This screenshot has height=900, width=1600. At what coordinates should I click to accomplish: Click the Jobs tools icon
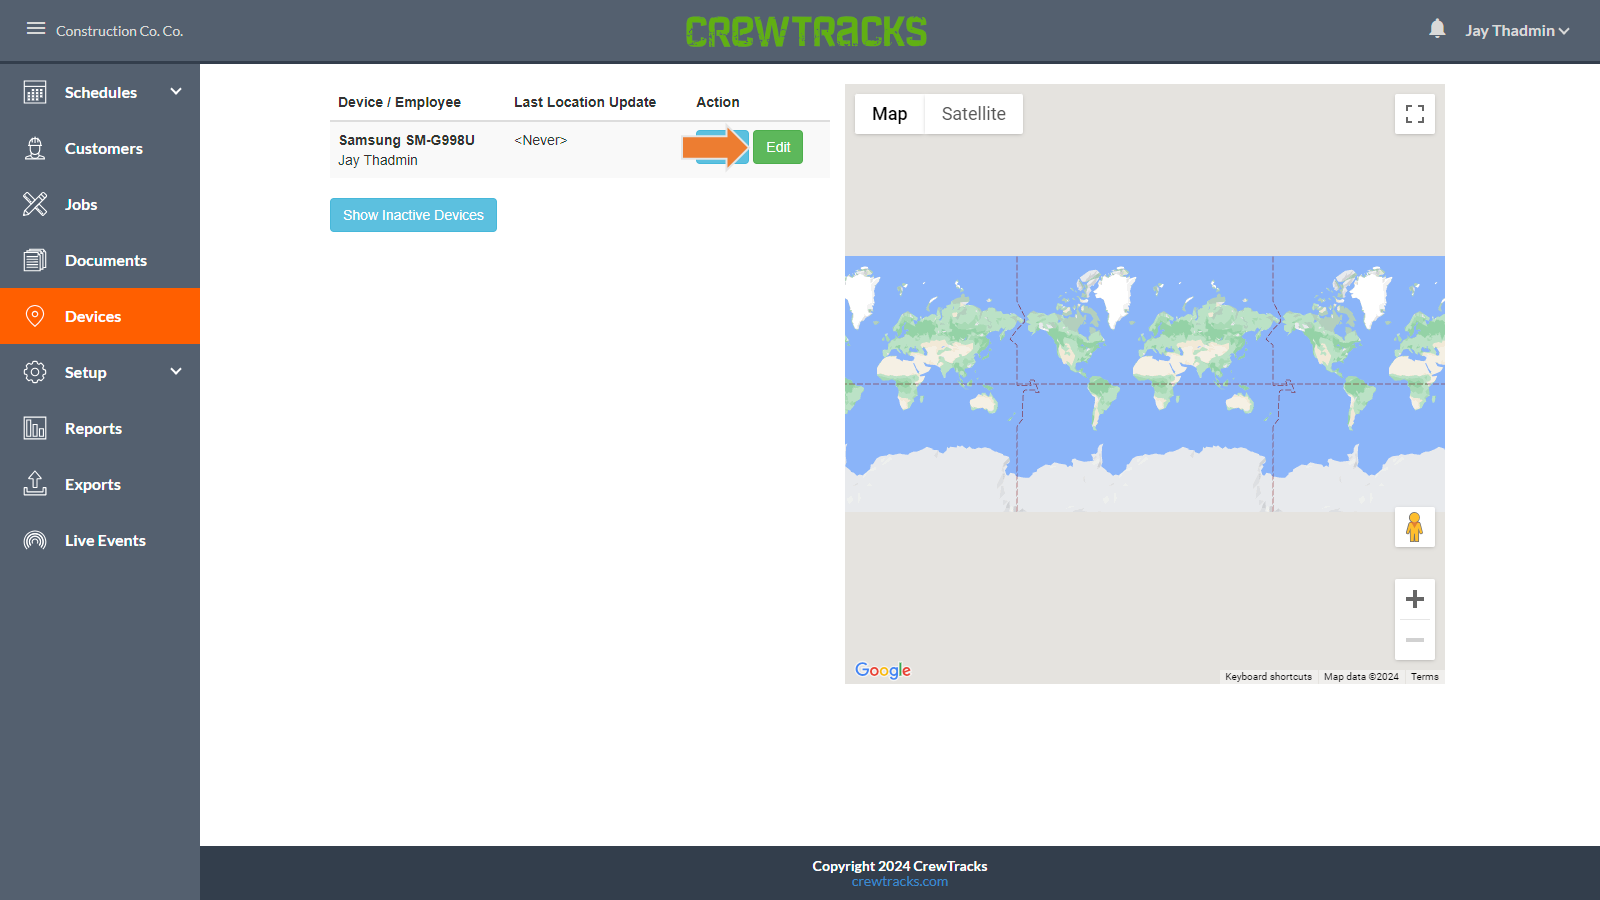tap(35, 204)
